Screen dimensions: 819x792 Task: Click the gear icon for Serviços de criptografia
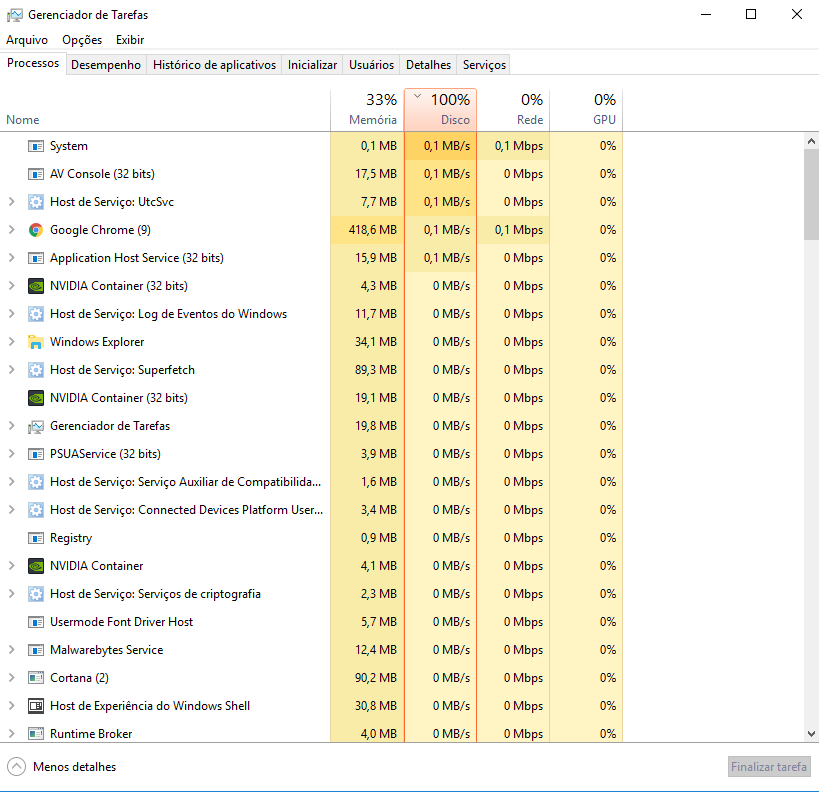[x=36, y=594]
